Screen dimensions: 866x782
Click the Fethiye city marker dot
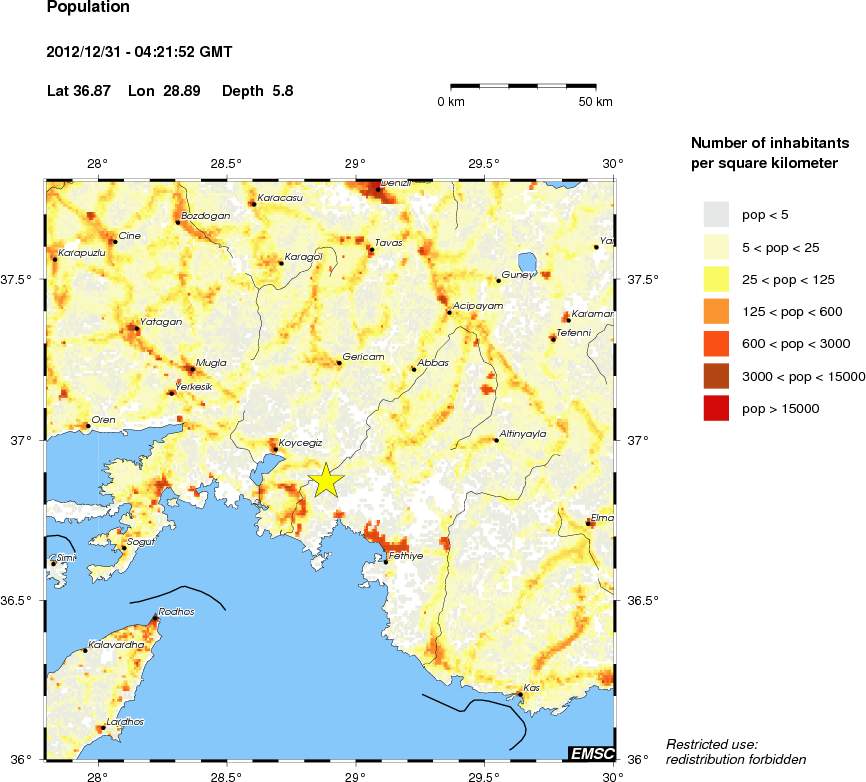coord(386,562)
